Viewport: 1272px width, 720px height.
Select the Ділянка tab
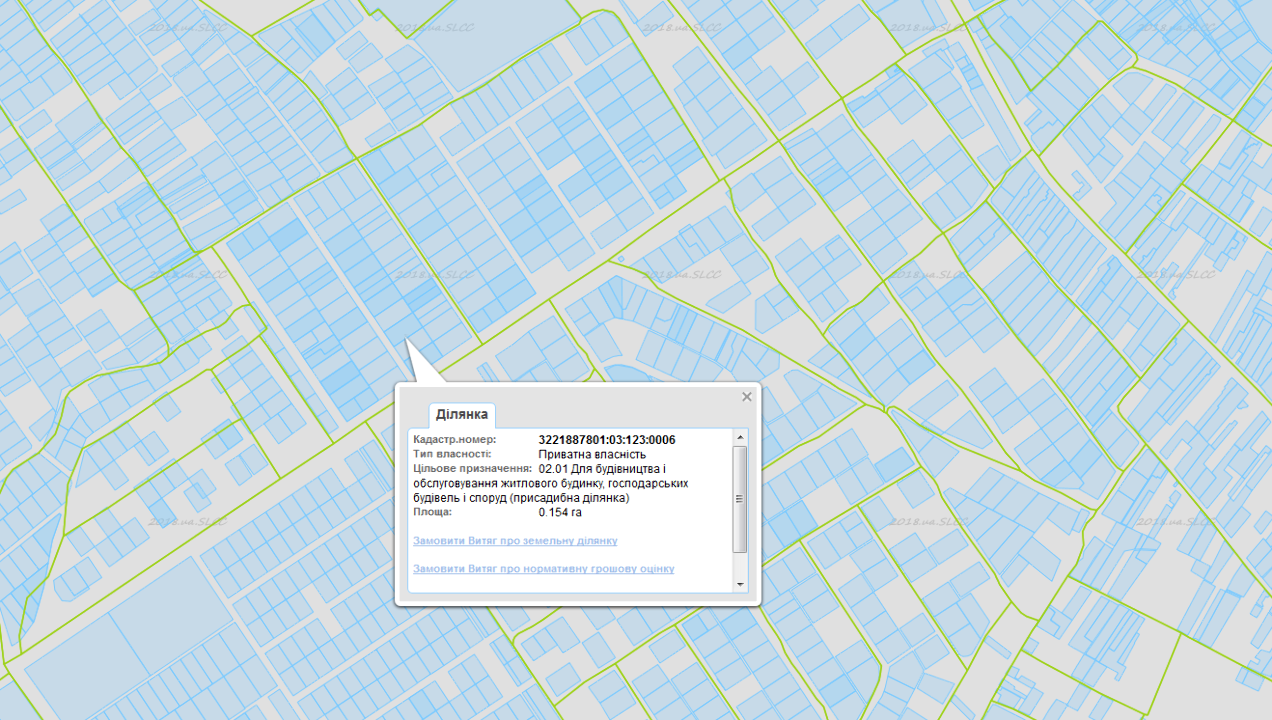(462, 414)
